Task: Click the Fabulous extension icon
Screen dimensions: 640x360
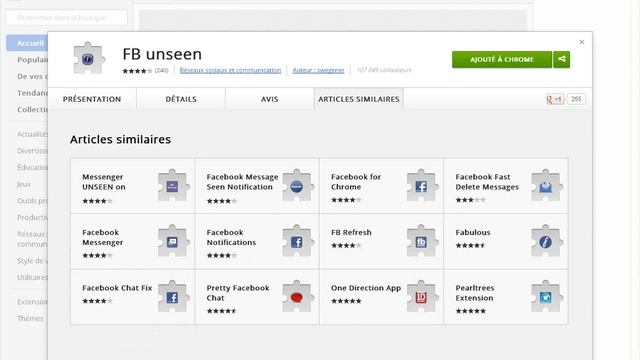Action: pos(547,241)
